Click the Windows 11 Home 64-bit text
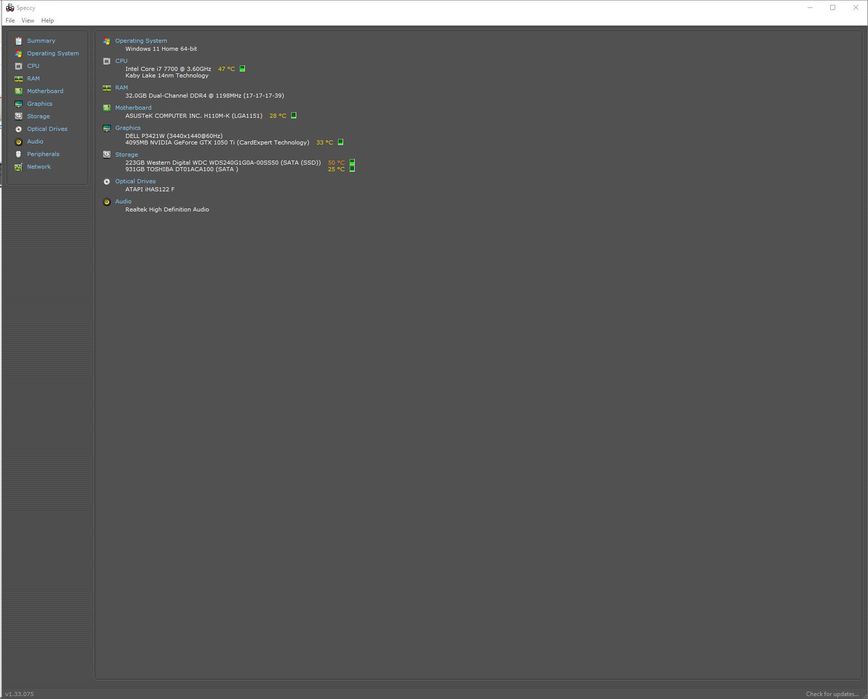The width and height of the screenshot is (868, 699). coord(161,49)
